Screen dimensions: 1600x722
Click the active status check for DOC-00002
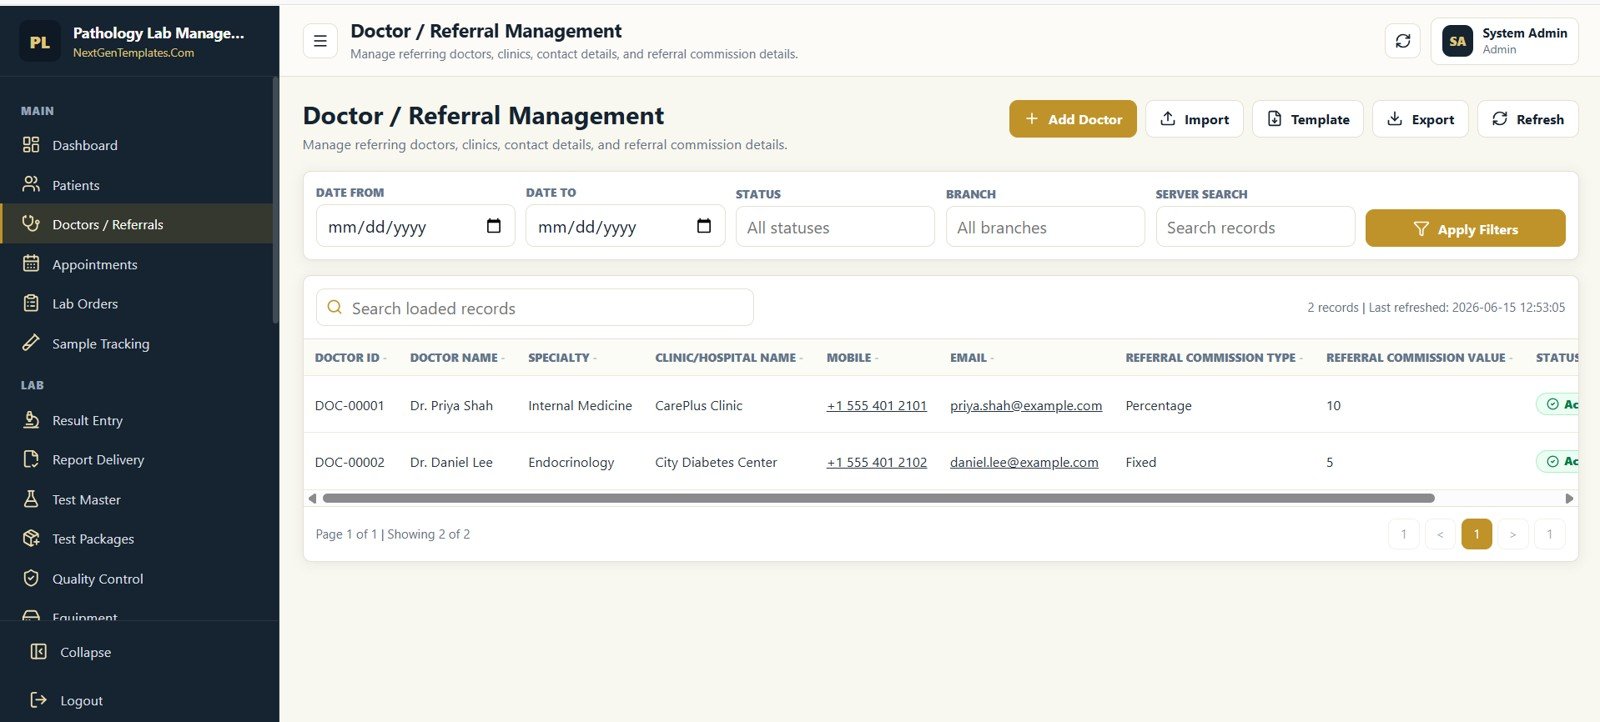(1553, 461)
